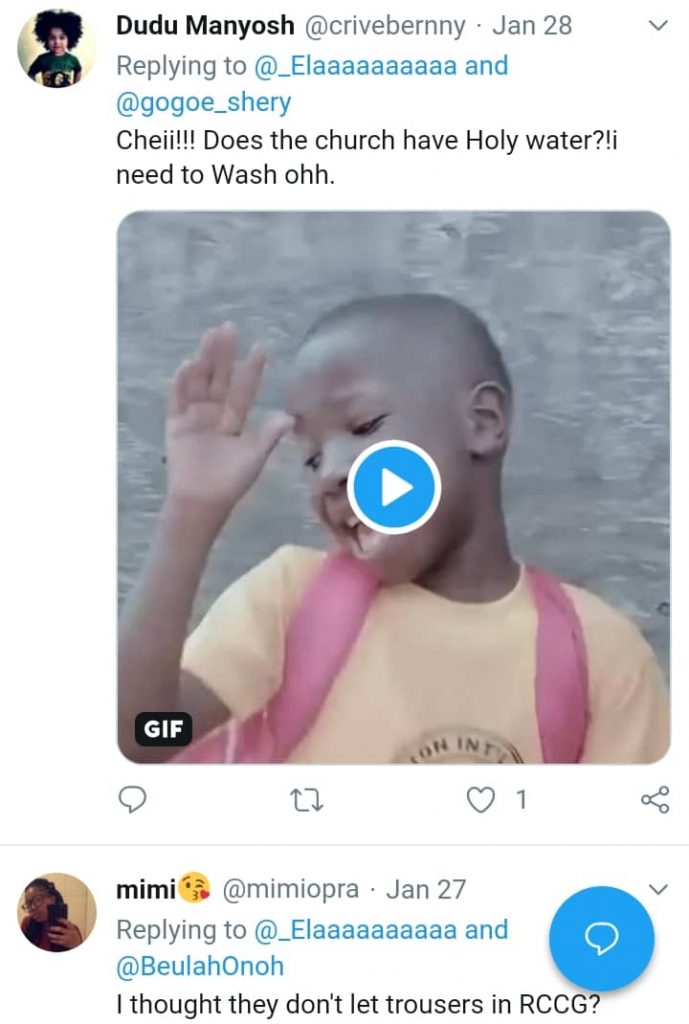This screenshot has width=689, height=1024.
Task: Open the @BeulahOnoh mention link
Action: [x=200, y=966]
